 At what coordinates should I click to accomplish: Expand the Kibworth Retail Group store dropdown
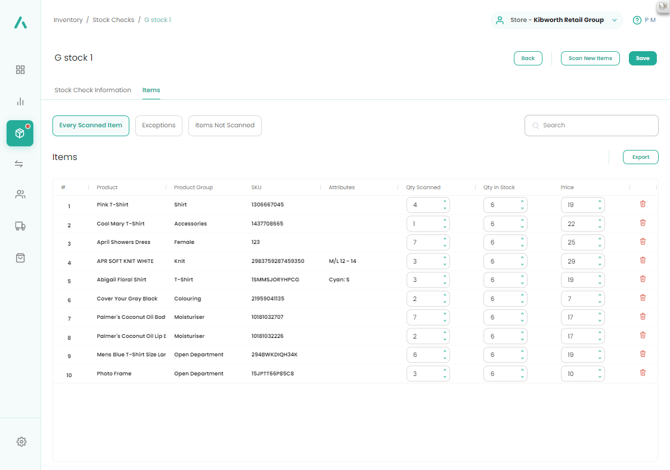614,20
